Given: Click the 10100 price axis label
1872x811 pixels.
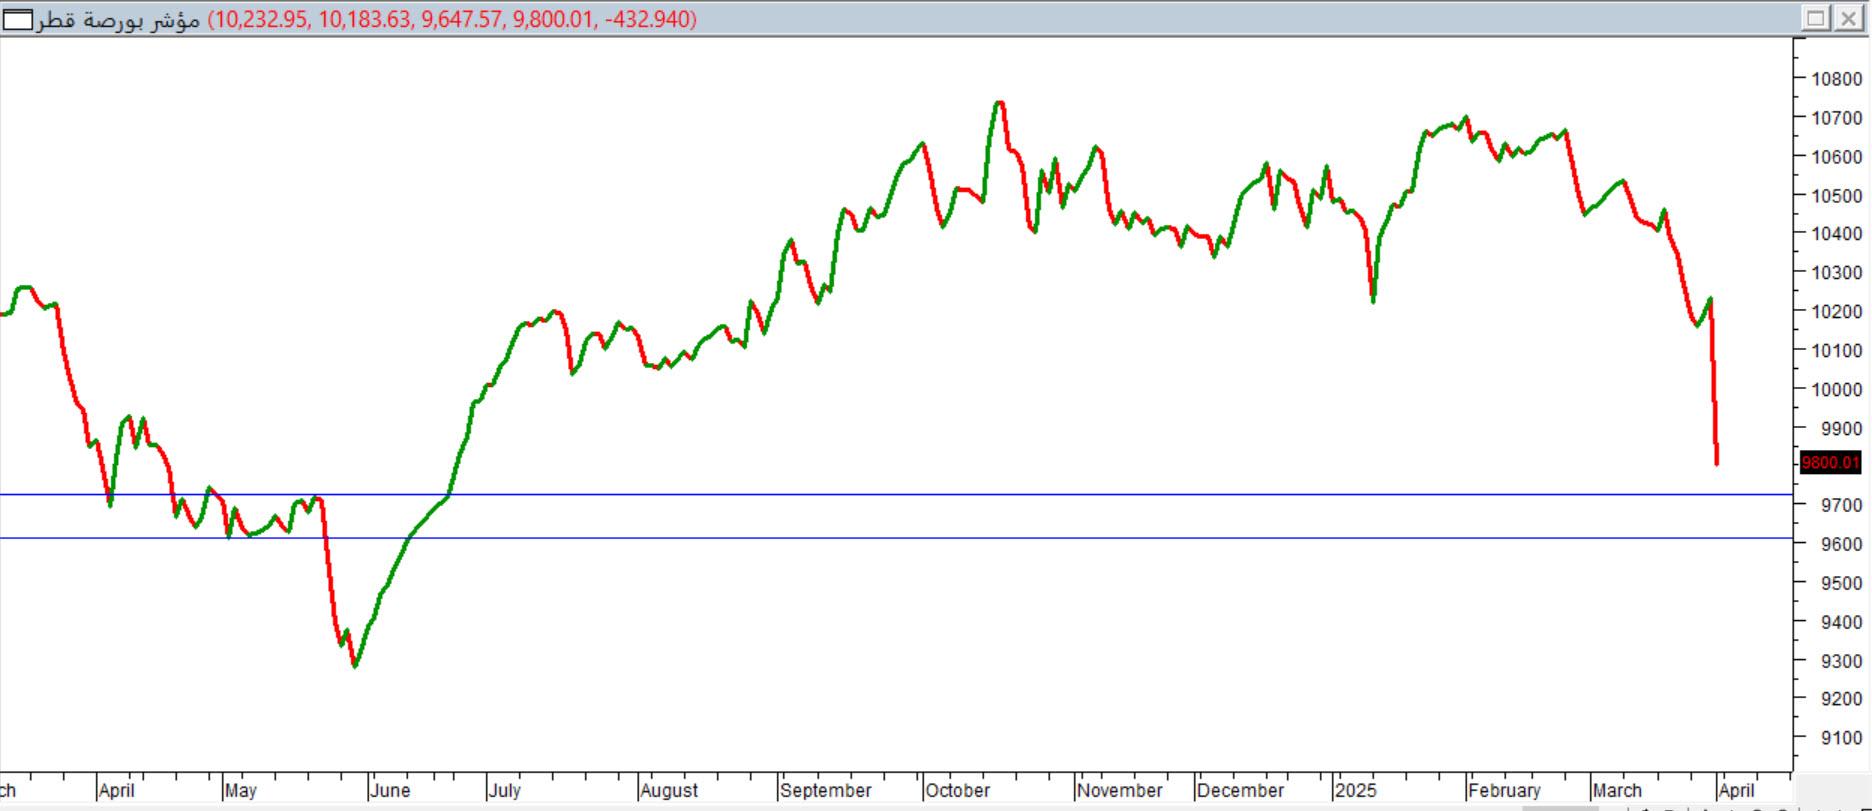Looking at the screenshot, I should 1837,351.
